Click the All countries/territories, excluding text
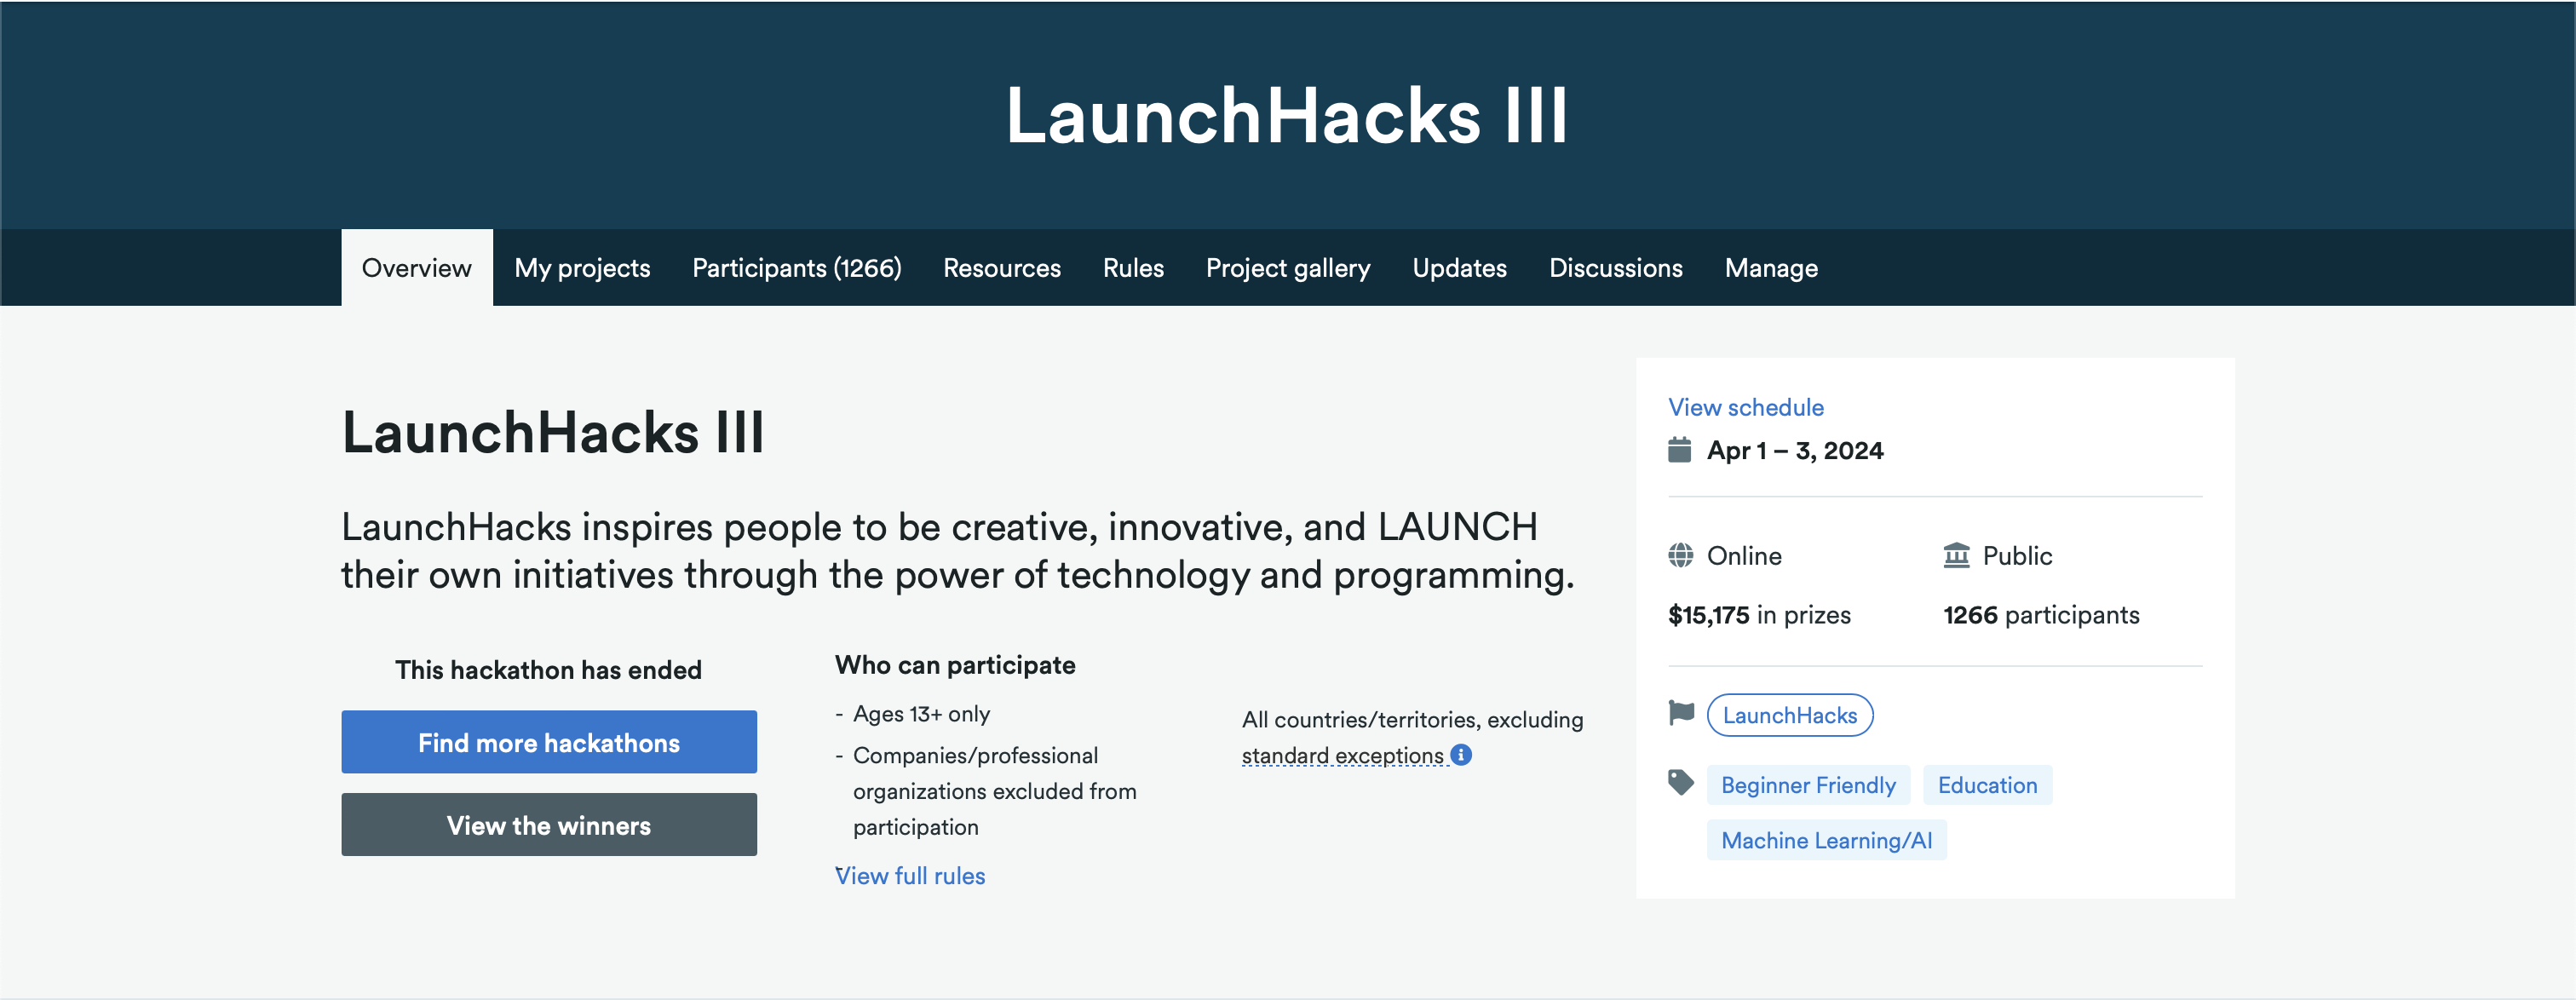This screenshot has width=2576, height=1000. pyautogui.click(x=1412, y=720)
